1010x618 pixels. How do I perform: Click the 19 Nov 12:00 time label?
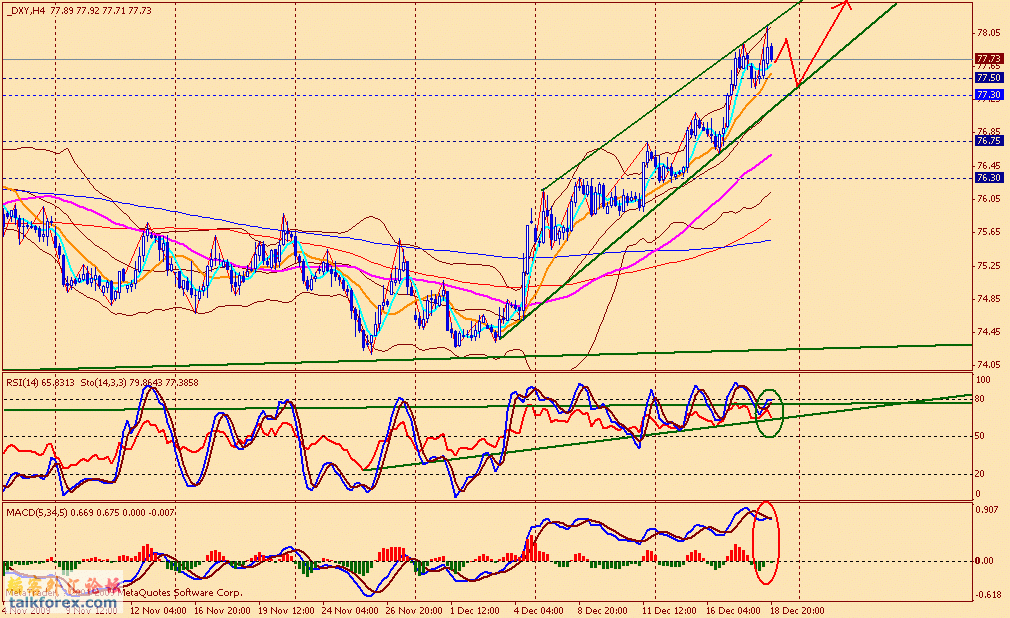pyautogui.click(x=287, y=610)
